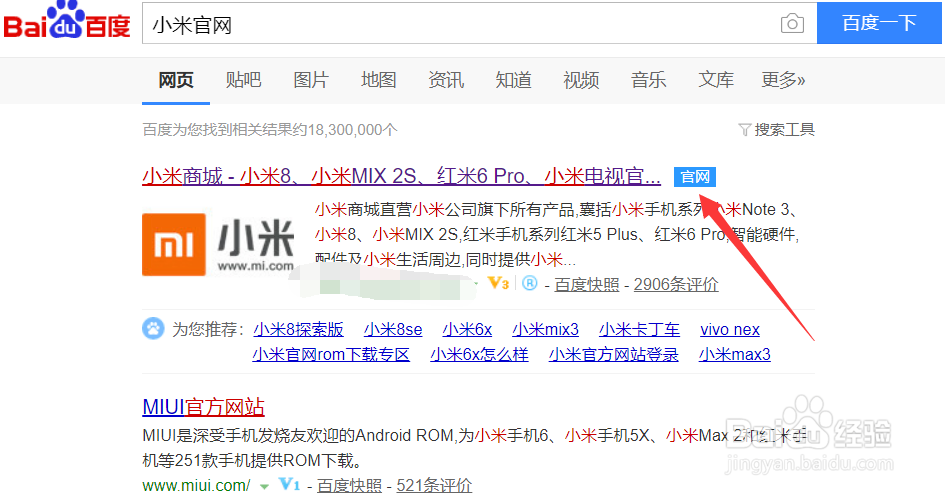Viewport: 945px width, 496px height.
Task: Click the registered ® badge icon
Action: pos(529,283)
